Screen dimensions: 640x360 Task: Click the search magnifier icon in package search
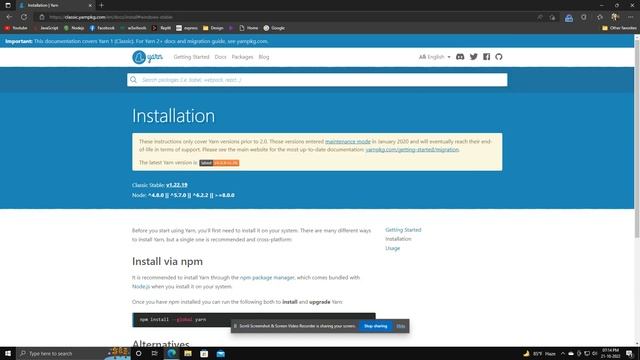[133, 80]
